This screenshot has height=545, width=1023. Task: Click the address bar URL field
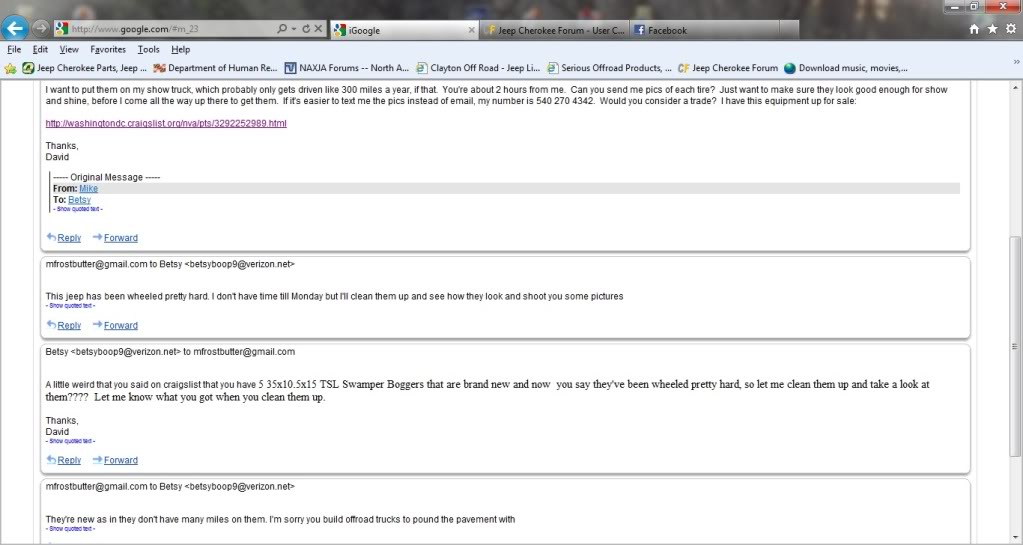point(172,29)
